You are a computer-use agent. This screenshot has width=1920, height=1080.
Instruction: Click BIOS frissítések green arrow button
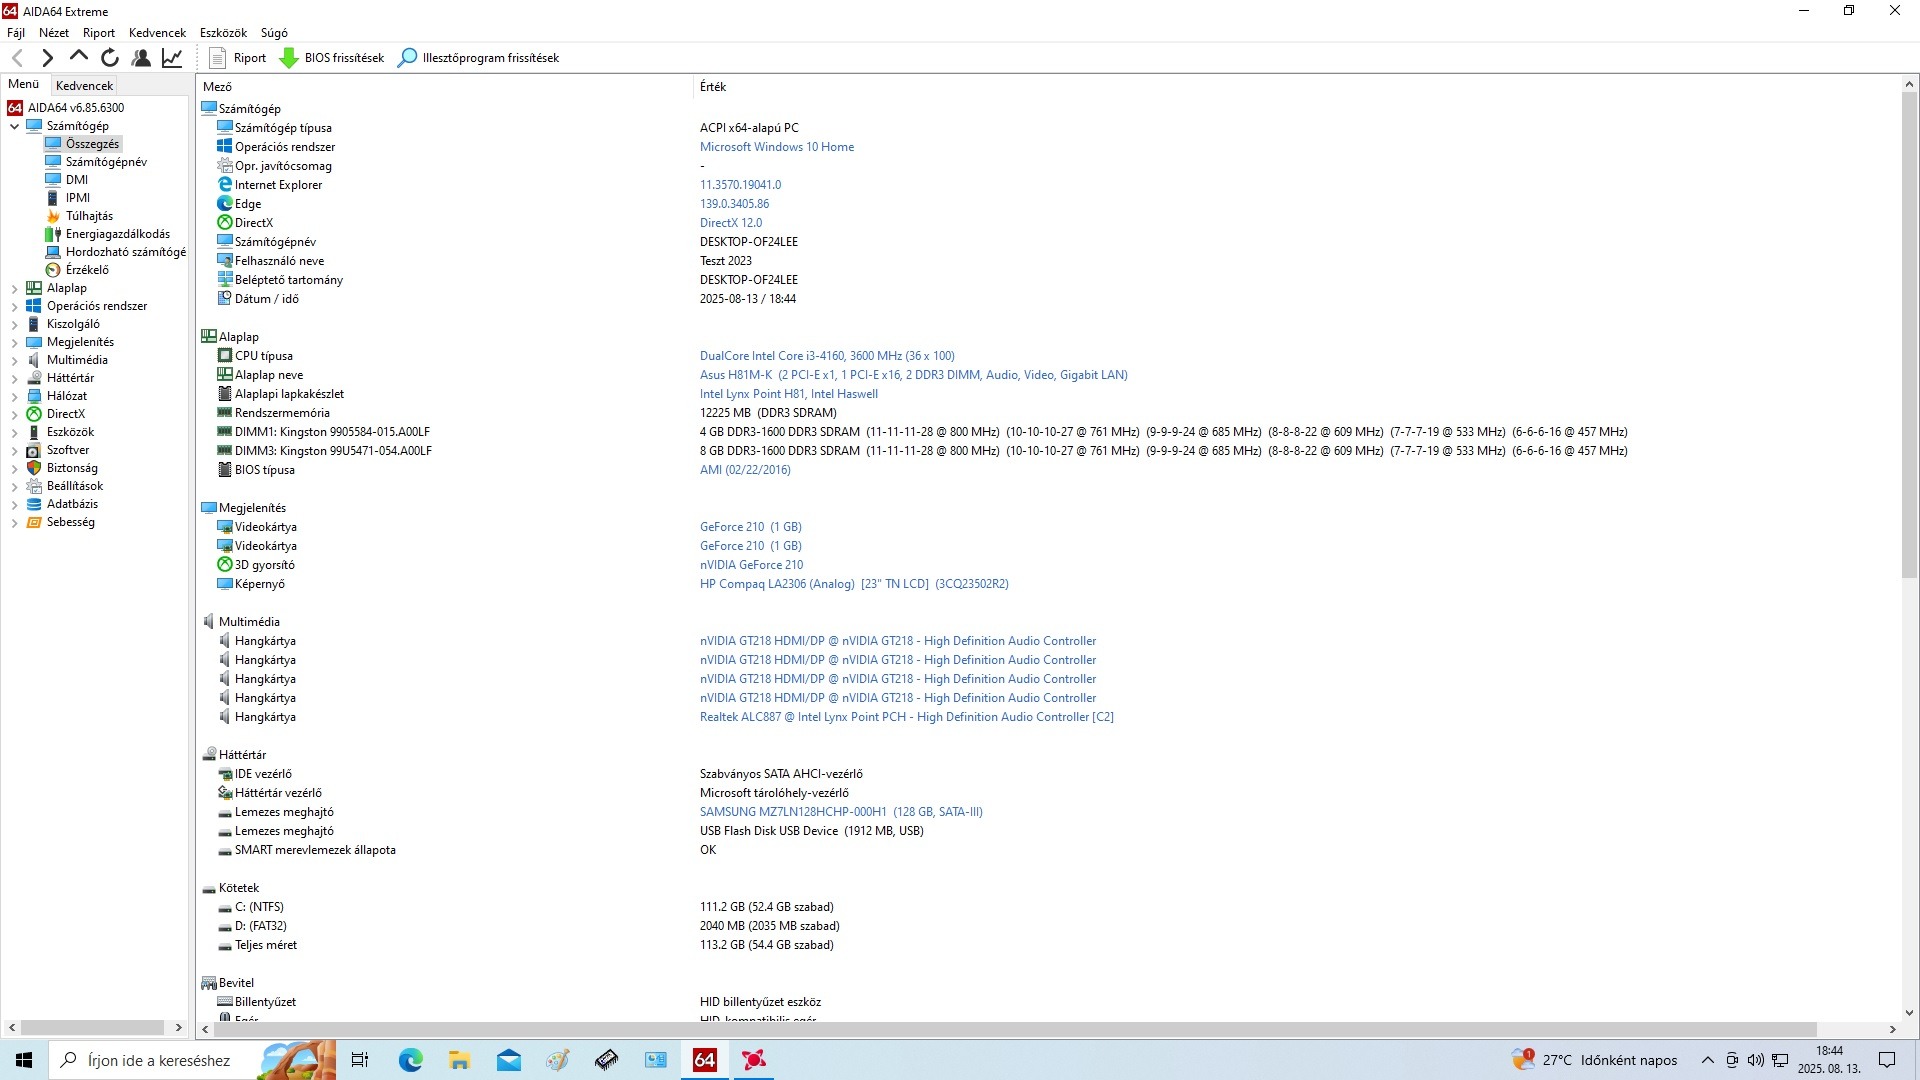pyautogui.click(x=332, y=58)
